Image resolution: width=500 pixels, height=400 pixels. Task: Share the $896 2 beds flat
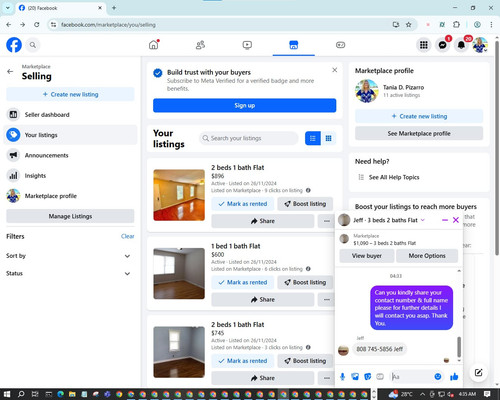point(263,221)
